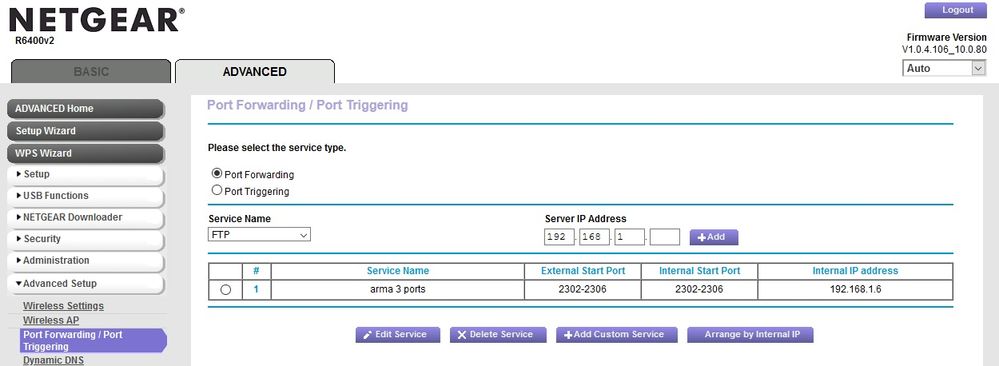
Task: Select the Port Triggering radio button
Action: tap(217, 190)
